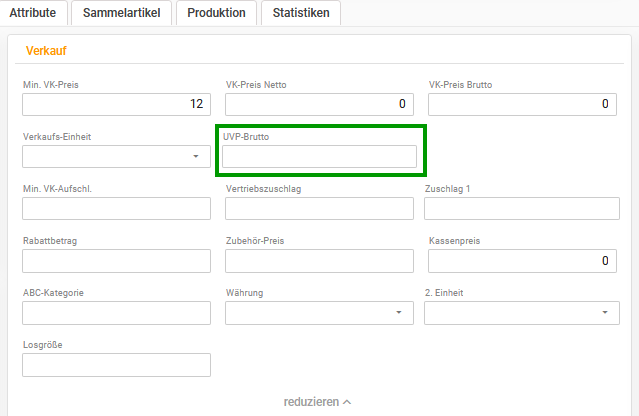Click the Min. VK-Aufschl. input field
This screenshot has width=639, height=416.
[x=116, y=209]
